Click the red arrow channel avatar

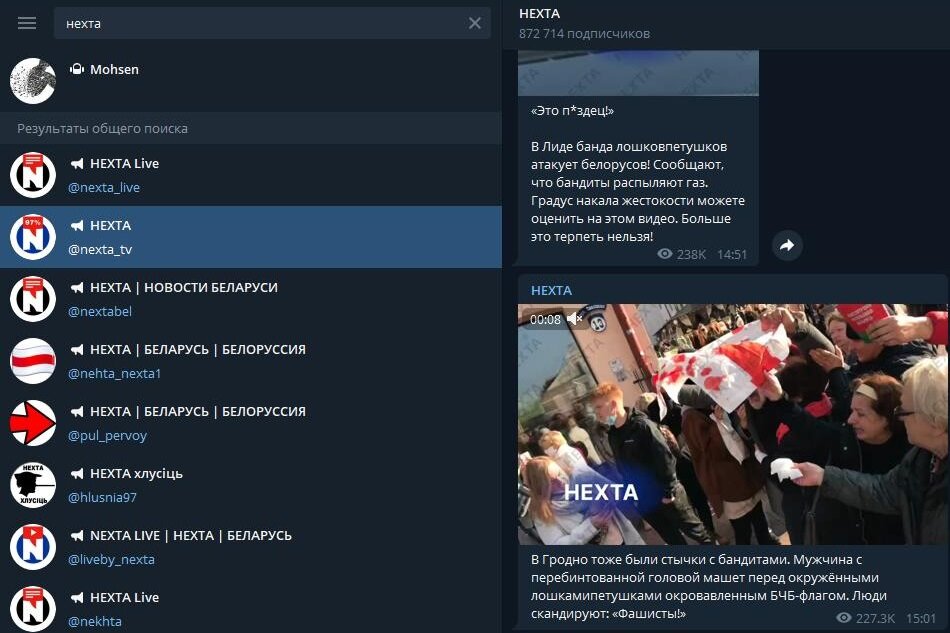(x=33, y=423)
